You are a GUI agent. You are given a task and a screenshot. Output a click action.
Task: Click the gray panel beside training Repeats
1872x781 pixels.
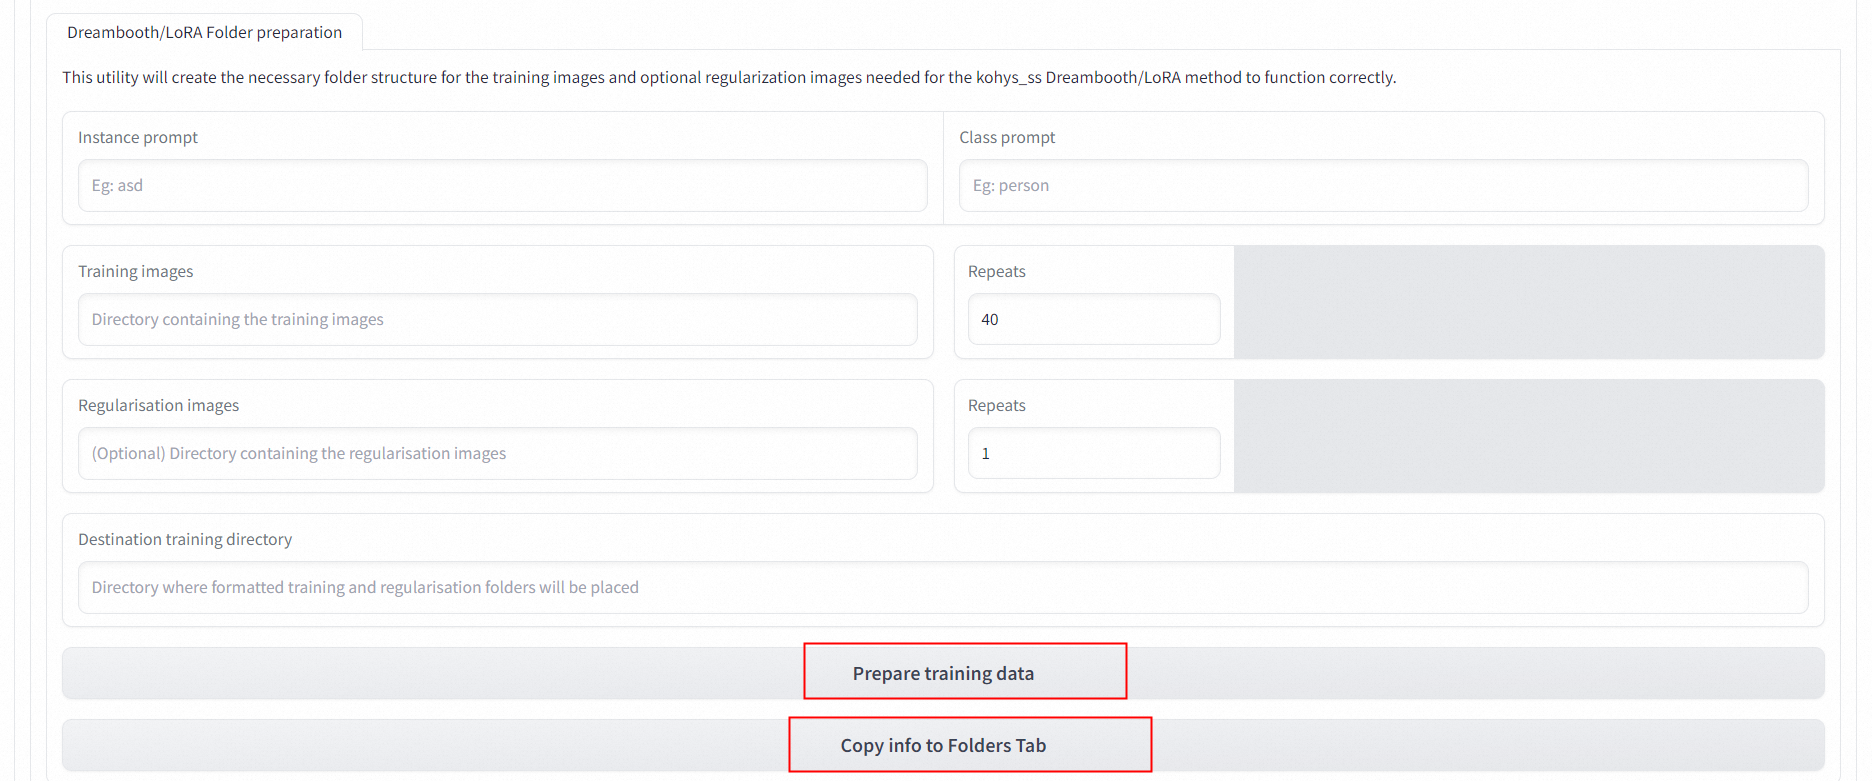click(x=1529, y=302)
